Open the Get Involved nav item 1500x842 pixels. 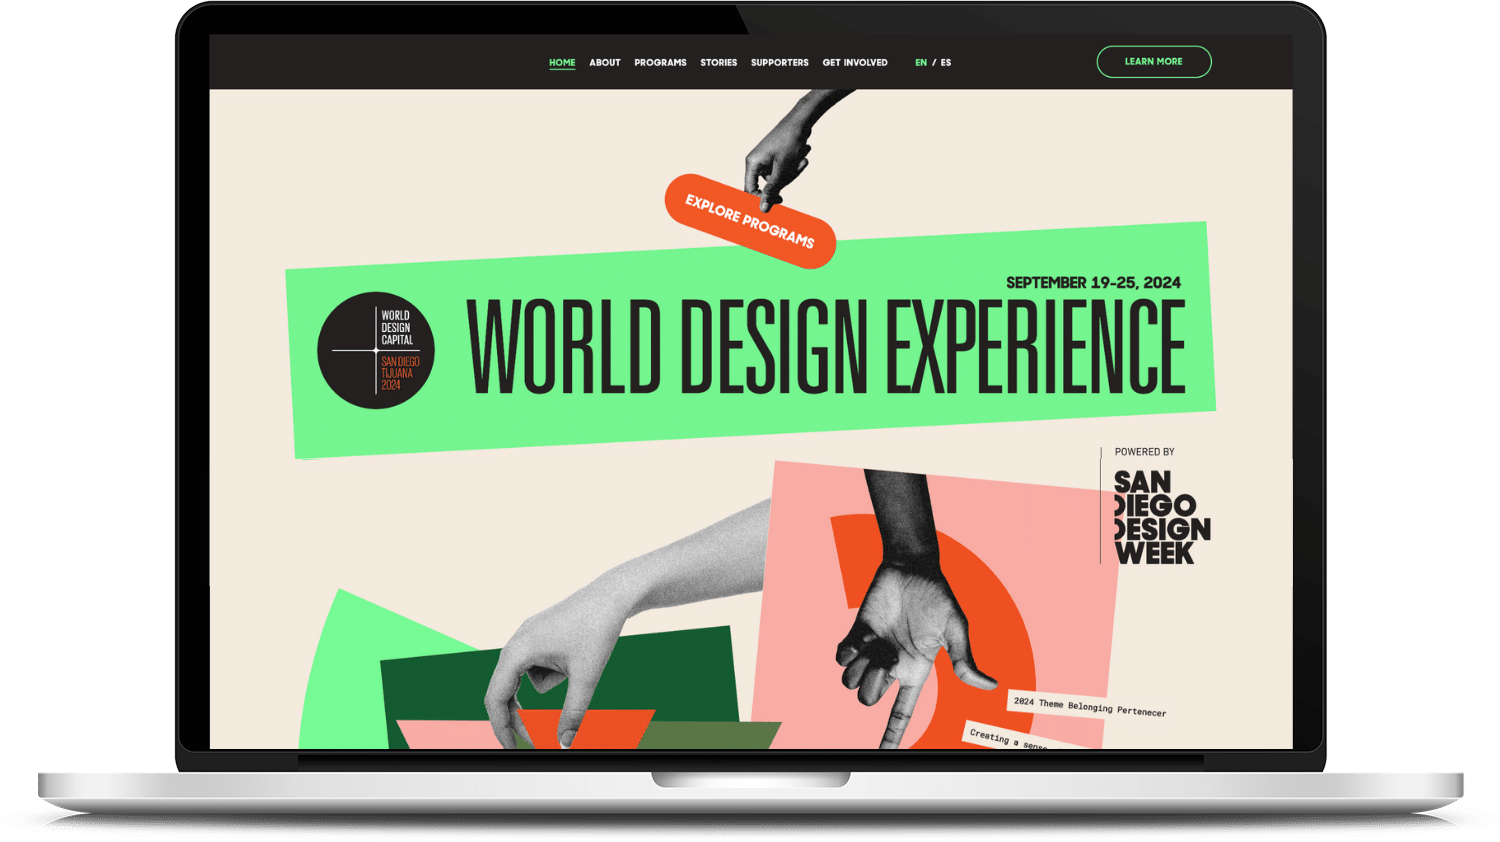coord(855,62)
